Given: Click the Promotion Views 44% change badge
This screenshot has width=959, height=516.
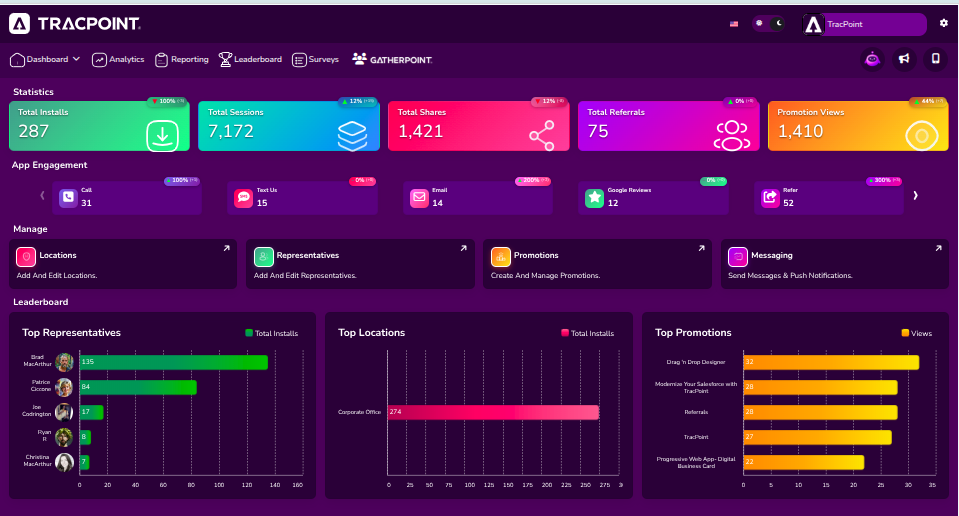Looking at the screenshot, I should click(x=927, y=101).
